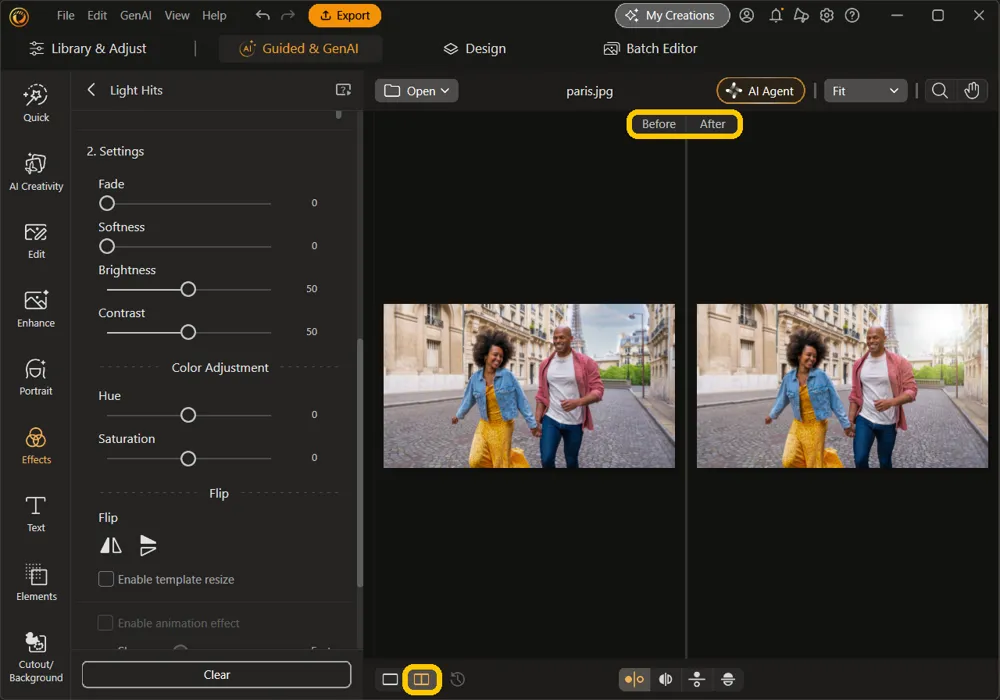Screen dimensions: 1000x700
Task: Open settings gear in title bar
Action: (x=827, y=15)
